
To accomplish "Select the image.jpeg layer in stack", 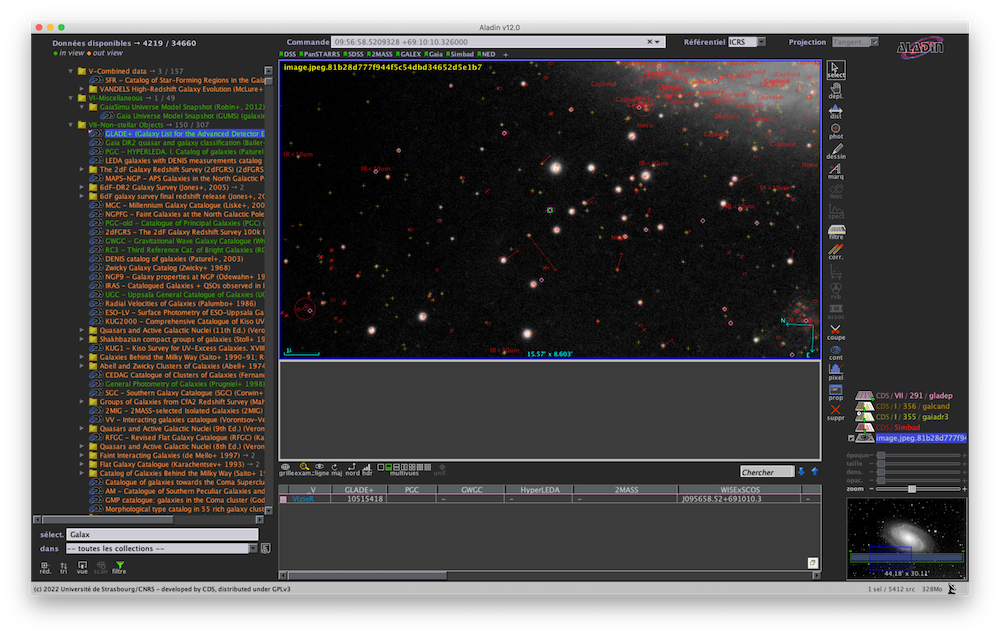I will [x=920, y=438].
